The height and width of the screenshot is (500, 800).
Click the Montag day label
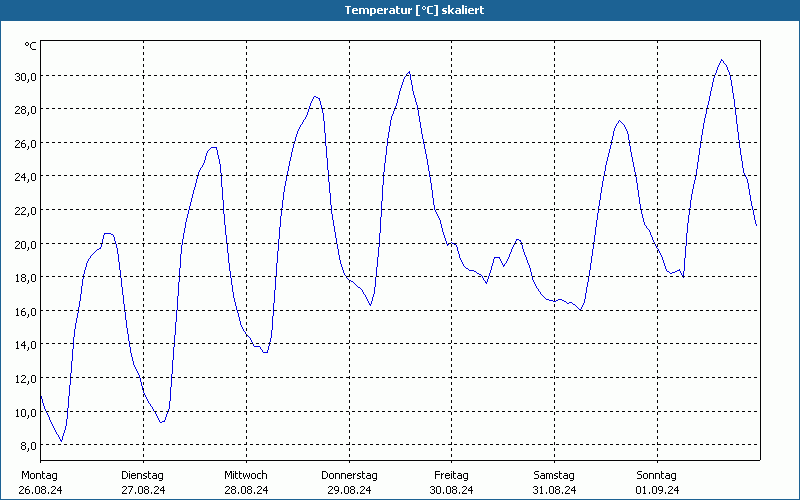click(39, 476)
